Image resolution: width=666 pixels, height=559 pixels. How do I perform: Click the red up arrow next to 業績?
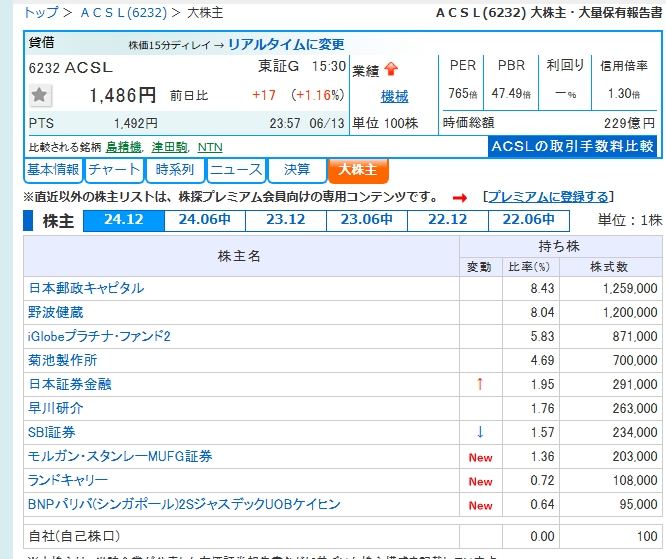[x=390, y=69]
